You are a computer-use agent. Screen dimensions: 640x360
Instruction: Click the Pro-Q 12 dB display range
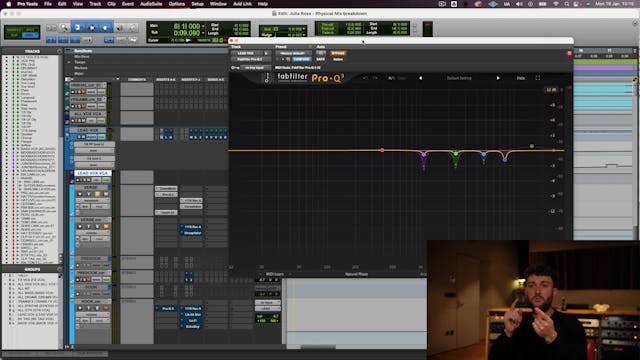(551, 89)
